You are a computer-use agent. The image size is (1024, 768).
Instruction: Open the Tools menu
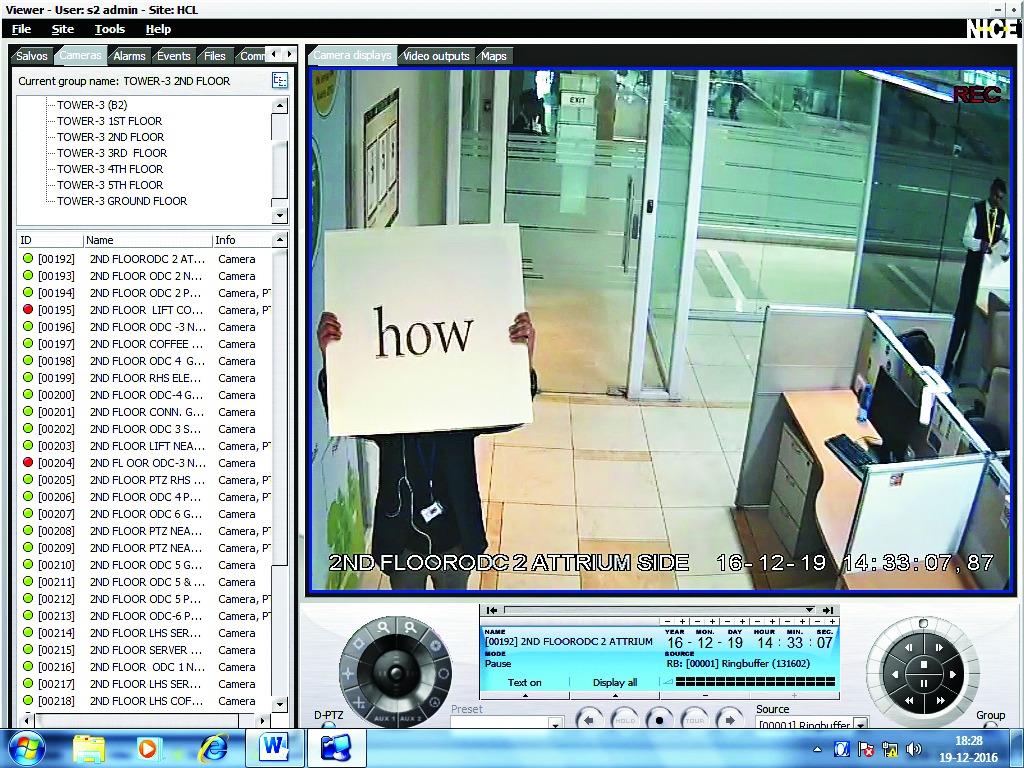pos(110,29)
